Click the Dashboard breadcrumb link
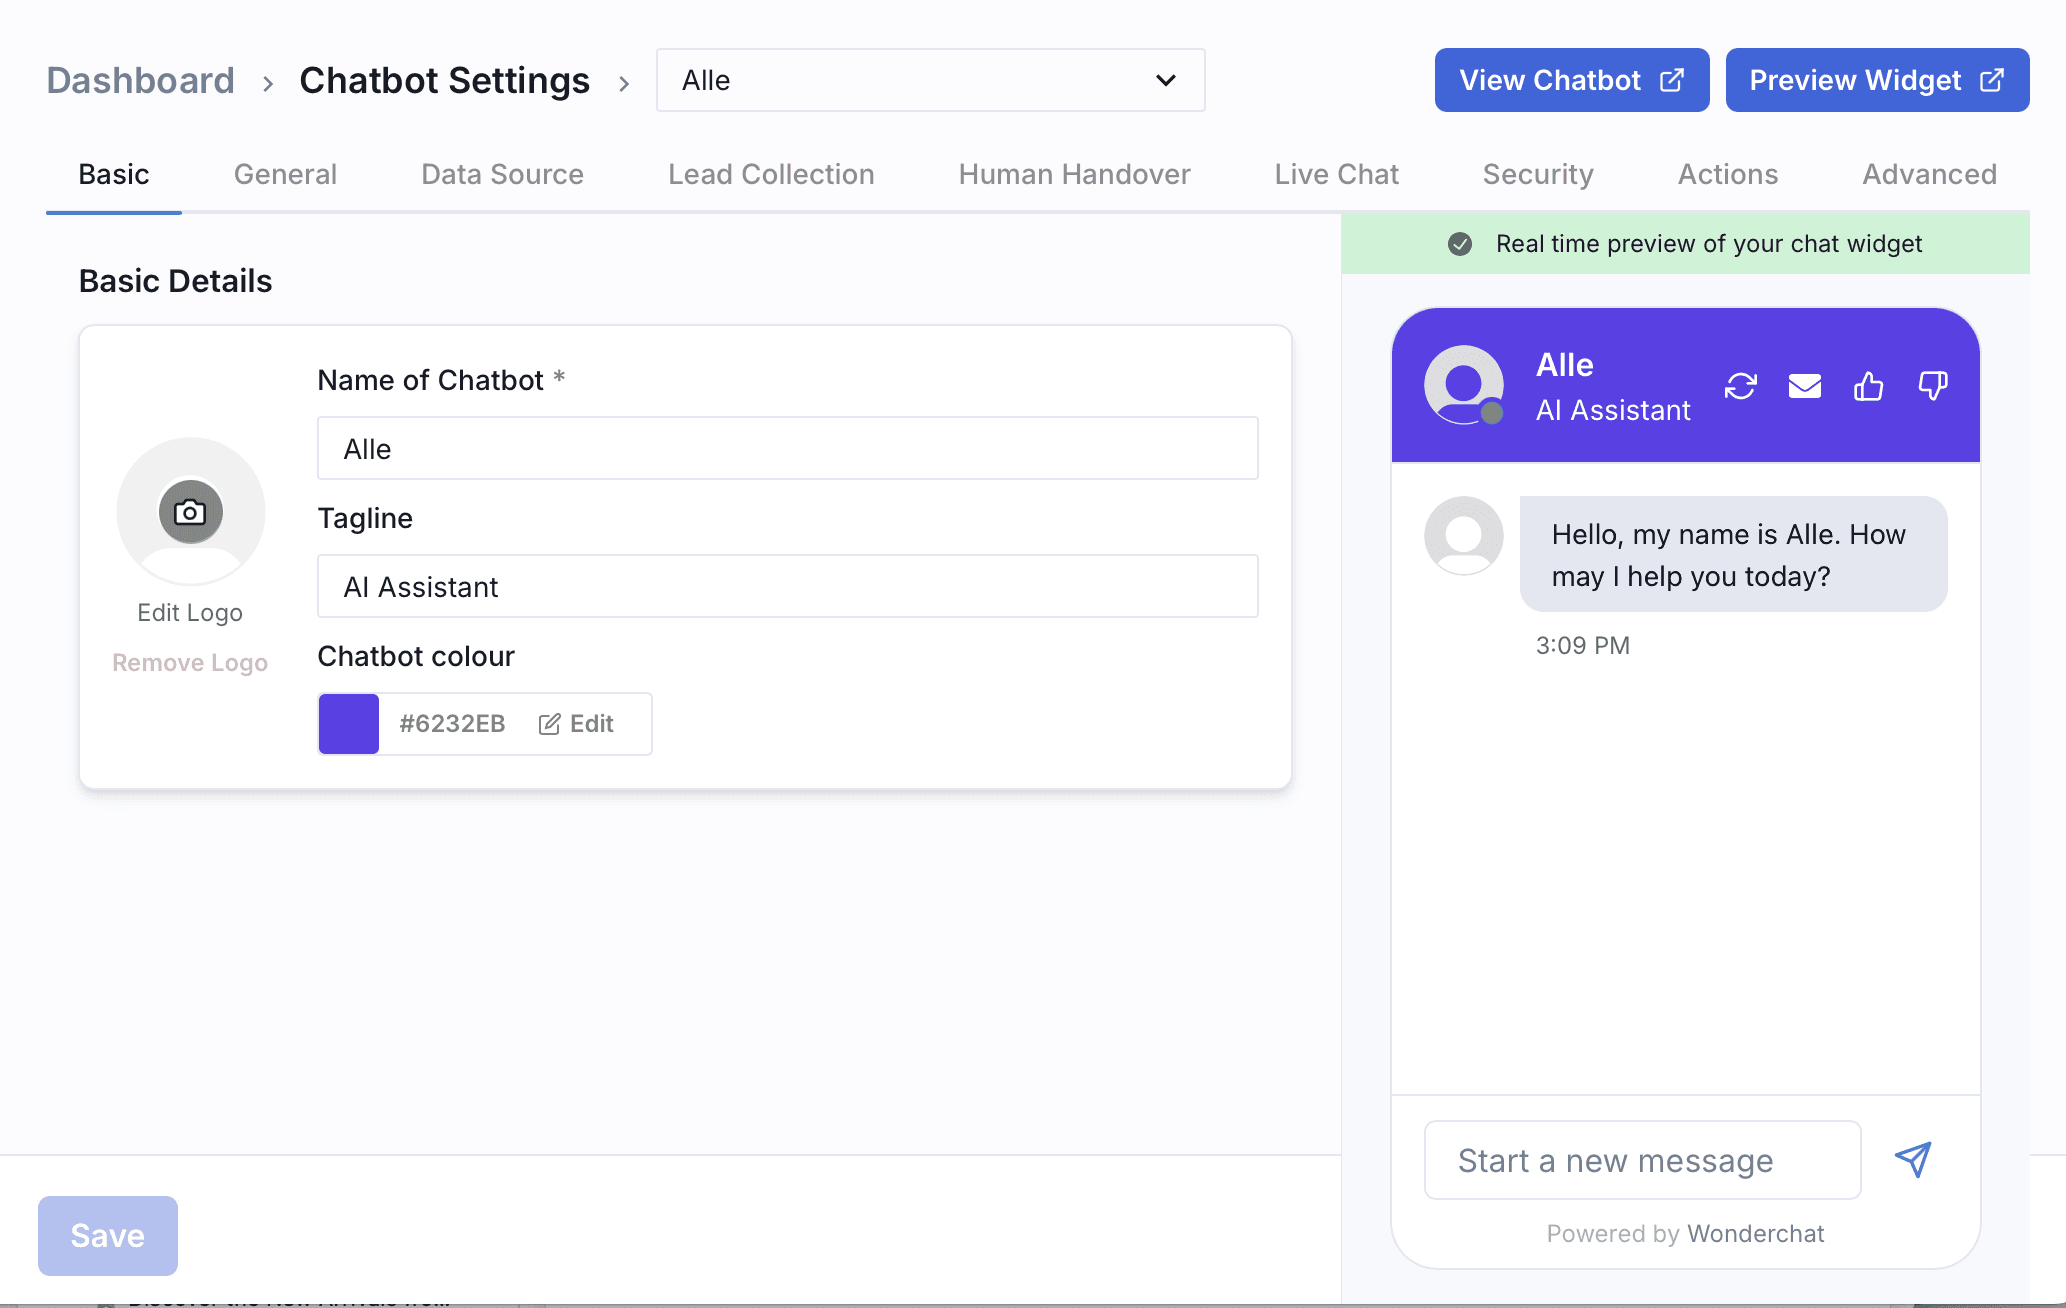 click(x=141, y=80)
